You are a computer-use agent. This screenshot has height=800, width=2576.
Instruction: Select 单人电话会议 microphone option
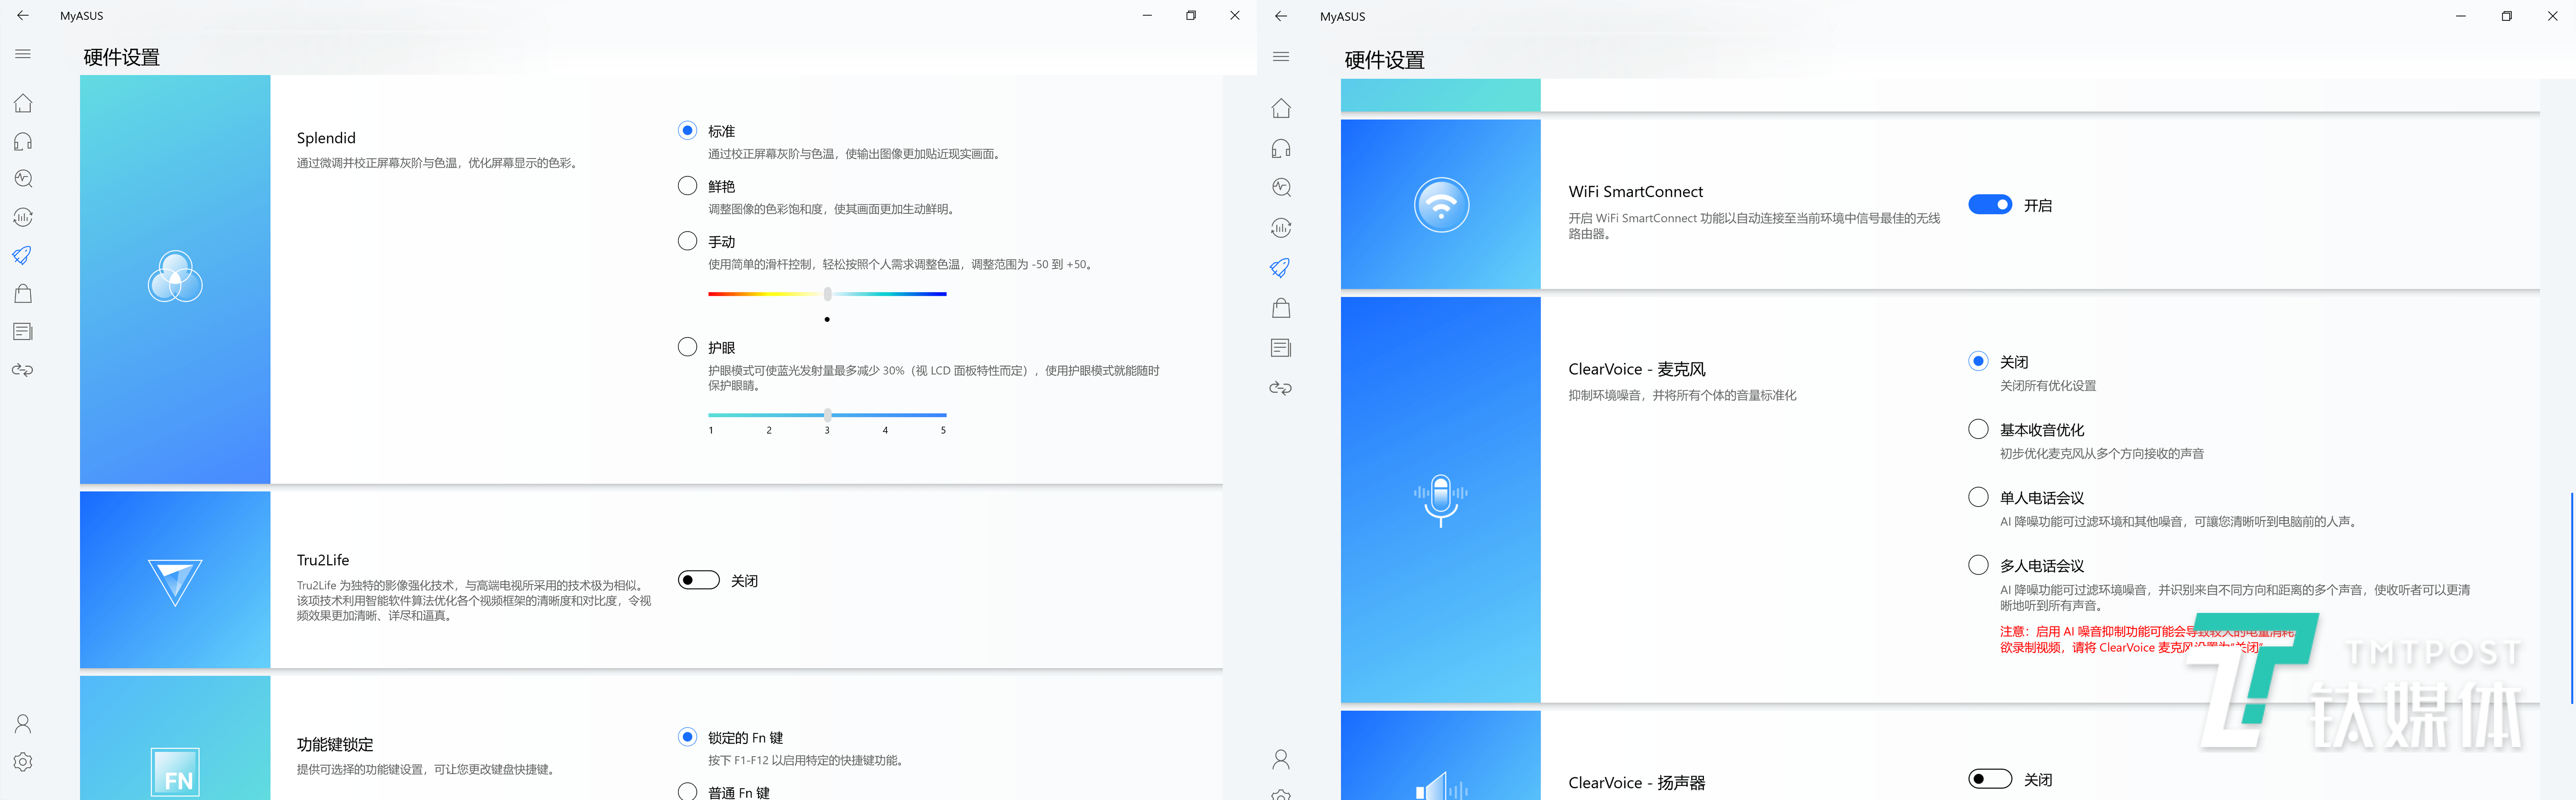[x=1978, y=497]
